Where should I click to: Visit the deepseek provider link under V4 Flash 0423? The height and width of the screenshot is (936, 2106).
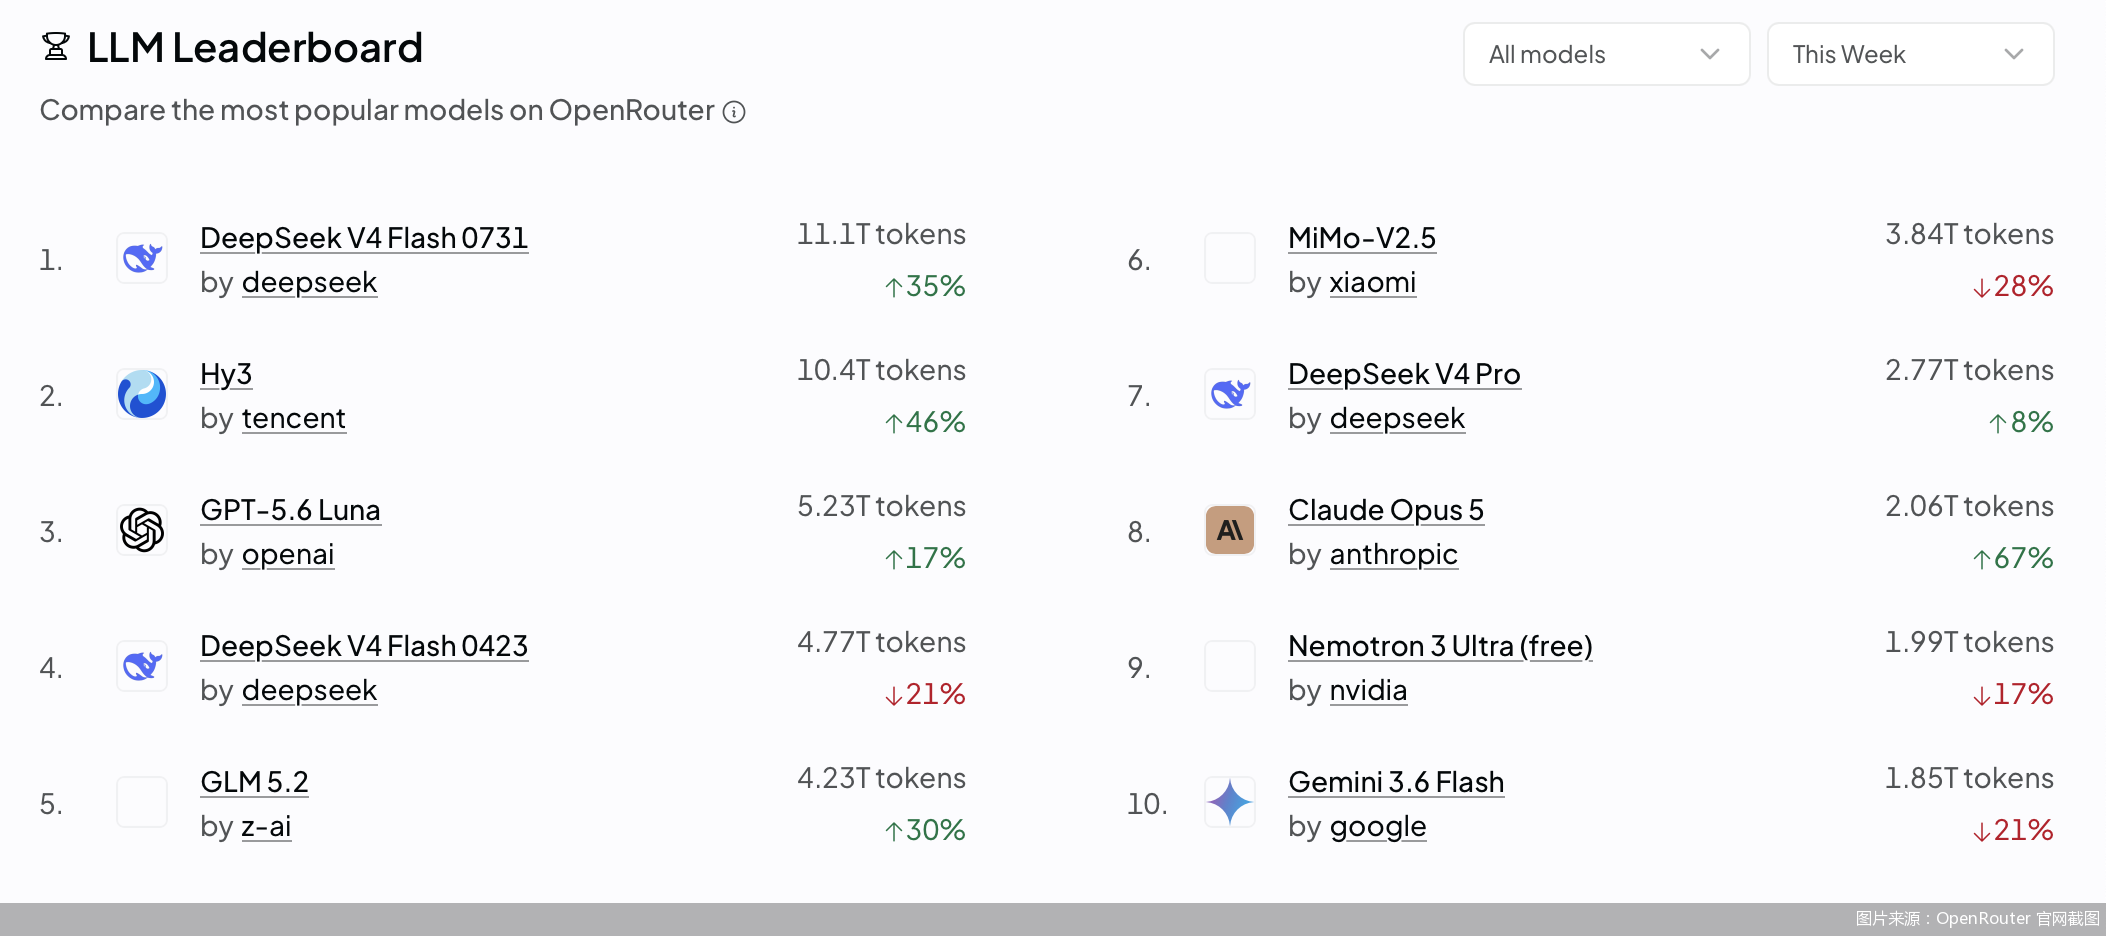[309, 691]
